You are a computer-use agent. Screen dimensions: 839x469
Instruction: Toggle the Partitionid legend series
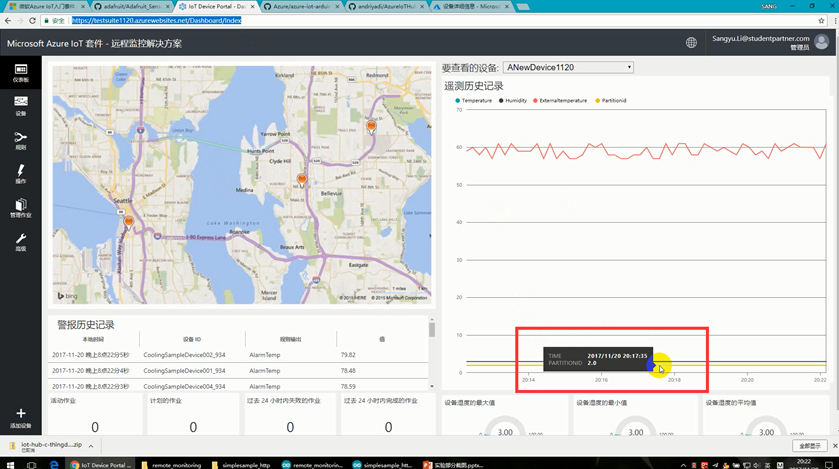click(x=611, y=101)
